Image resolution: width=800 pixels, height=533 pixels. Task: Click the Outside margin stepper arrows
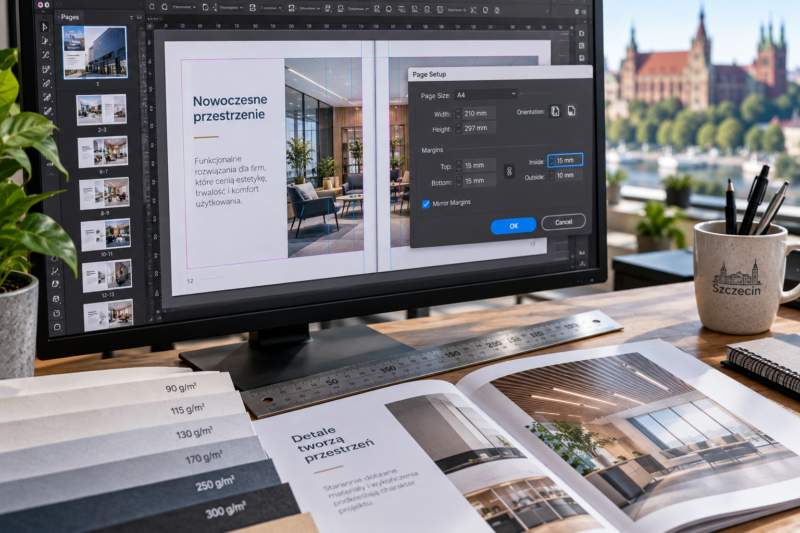click(x=551, y=175)
